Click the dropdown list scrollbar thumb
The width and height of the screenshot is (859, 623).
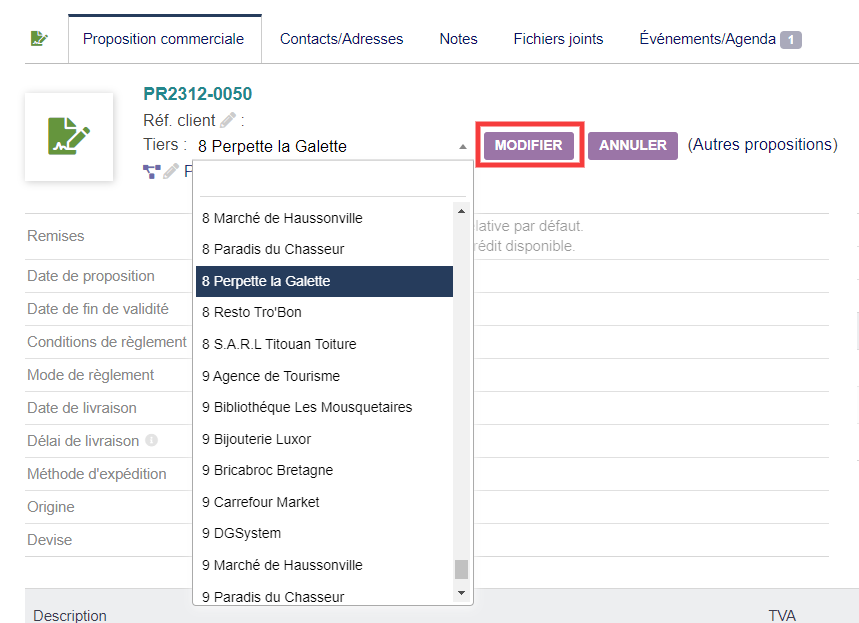point(461,569)
